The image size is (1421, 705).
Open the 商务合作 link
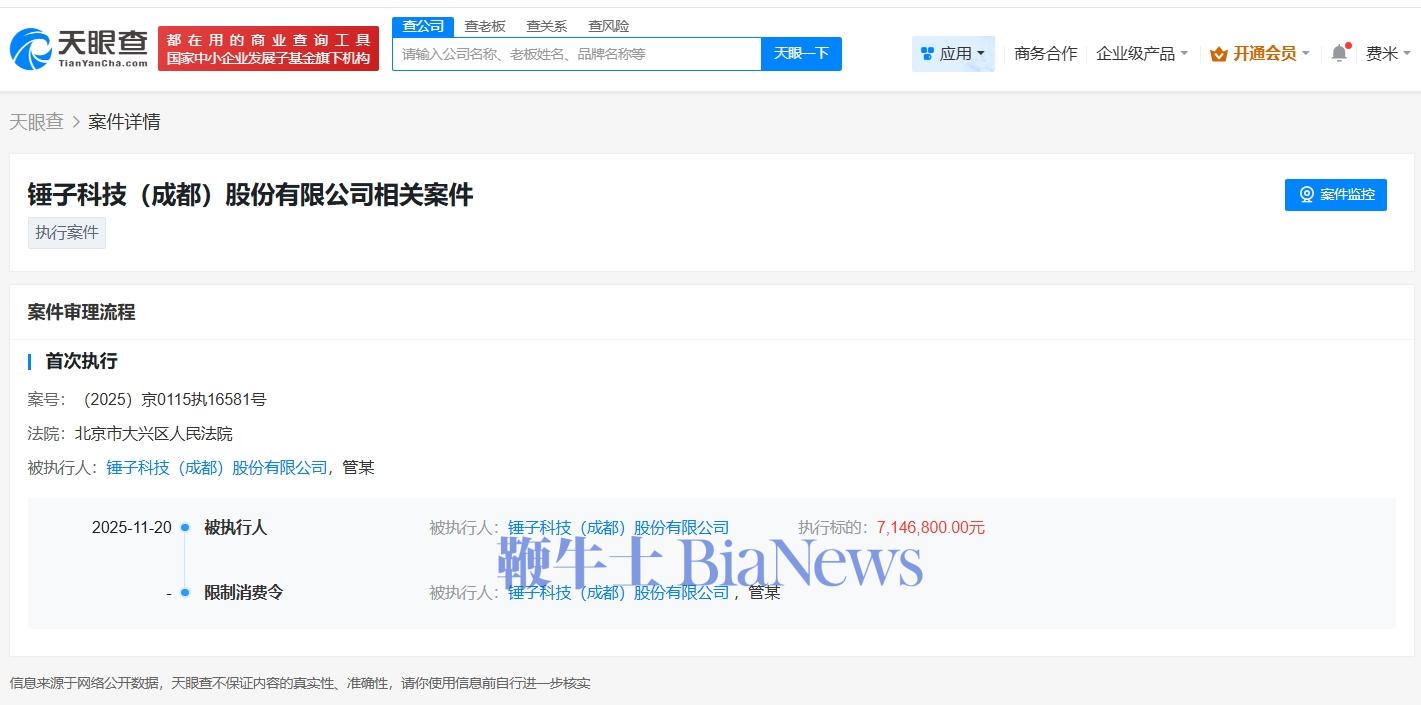1045,54
